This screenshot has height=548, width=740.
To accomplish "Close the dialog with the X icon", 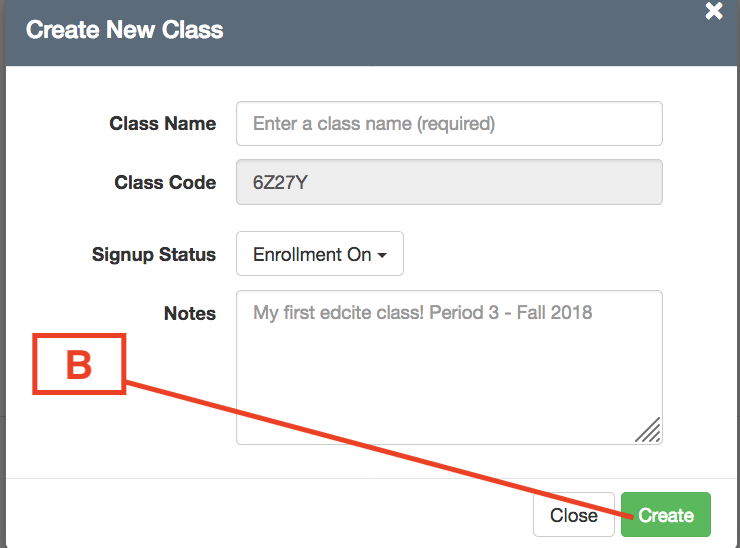I will (713, 11).
